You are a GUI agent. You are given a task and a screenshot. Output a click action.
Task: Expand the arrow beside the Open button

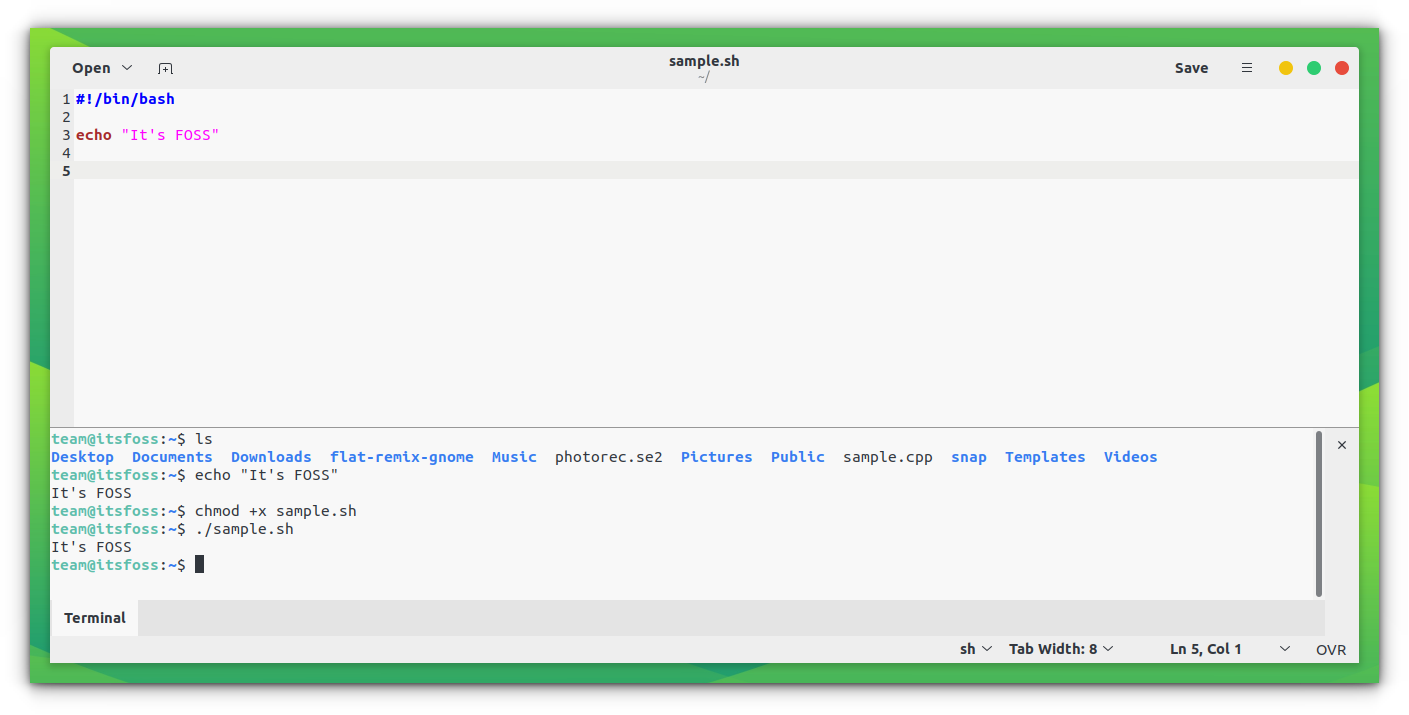pos(127,68)
